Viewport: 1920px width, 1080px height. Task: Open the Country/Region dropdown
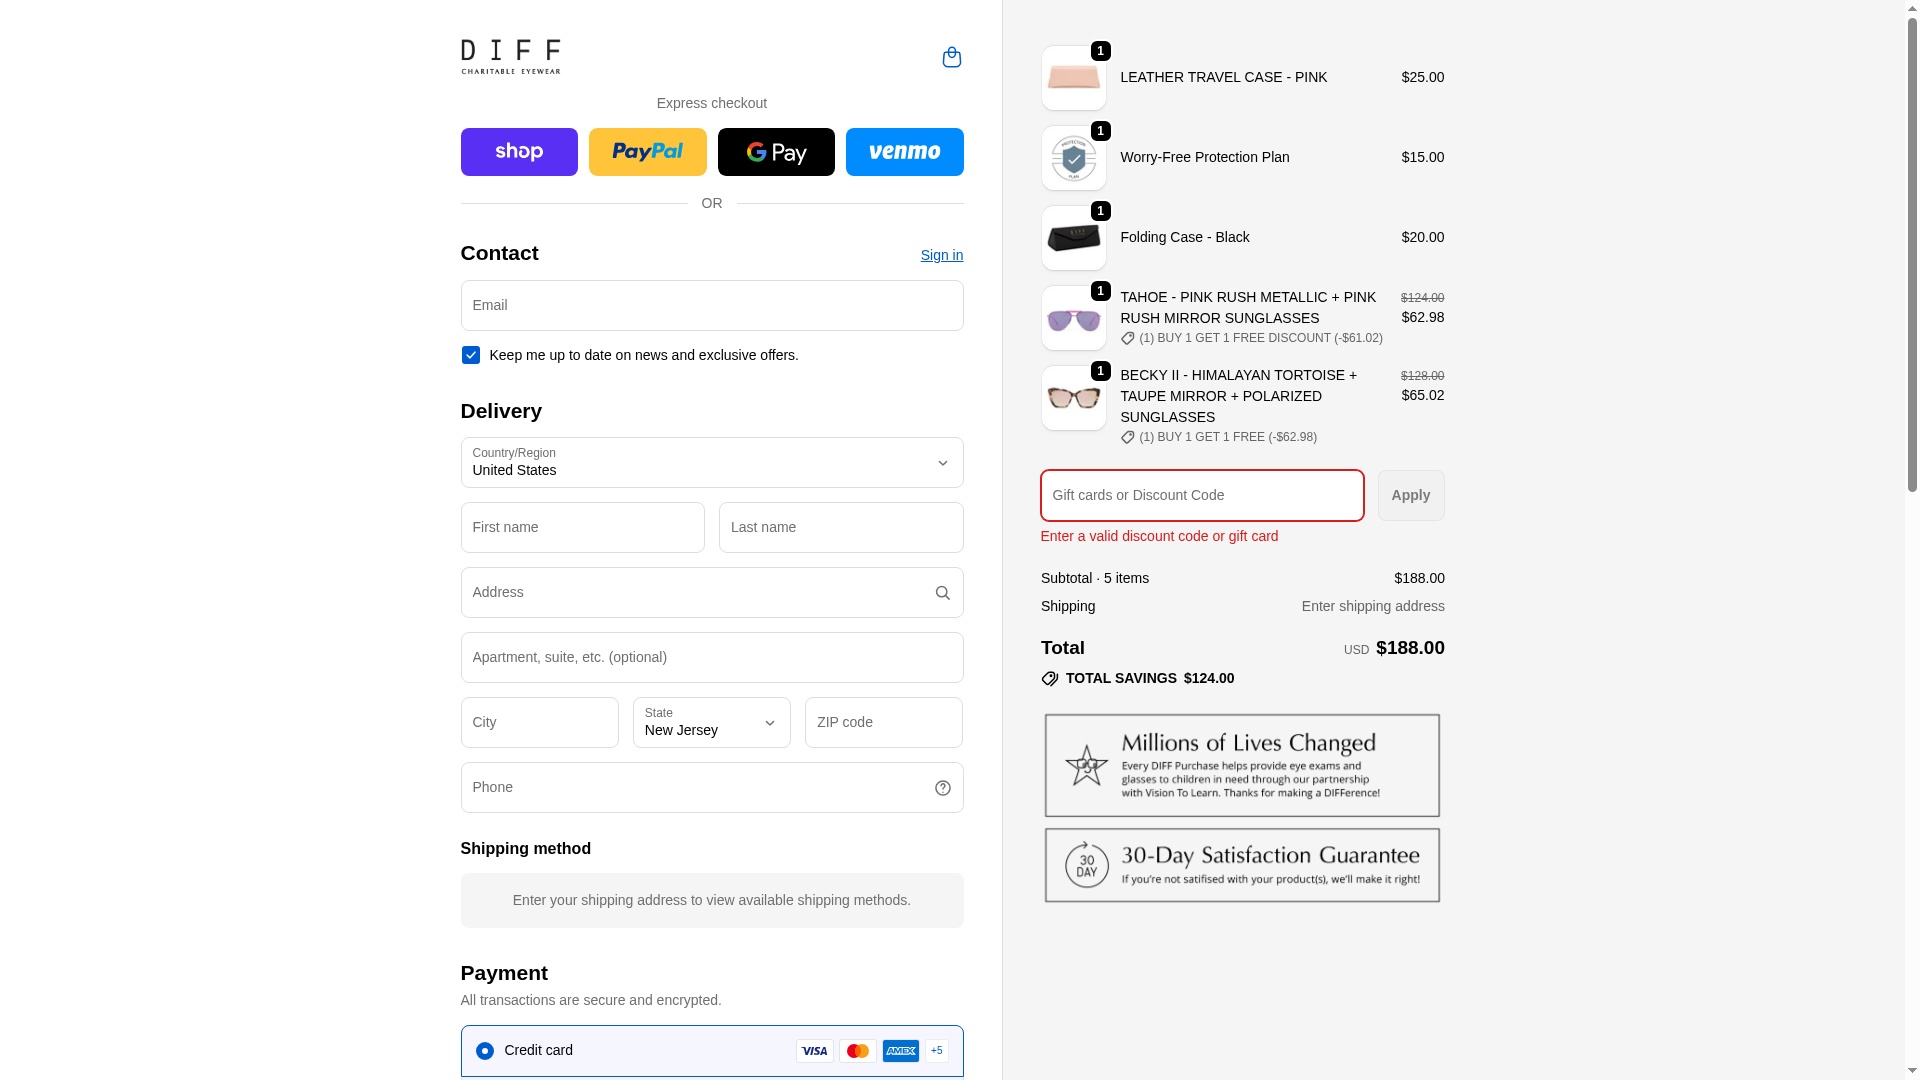pos(712,462)
